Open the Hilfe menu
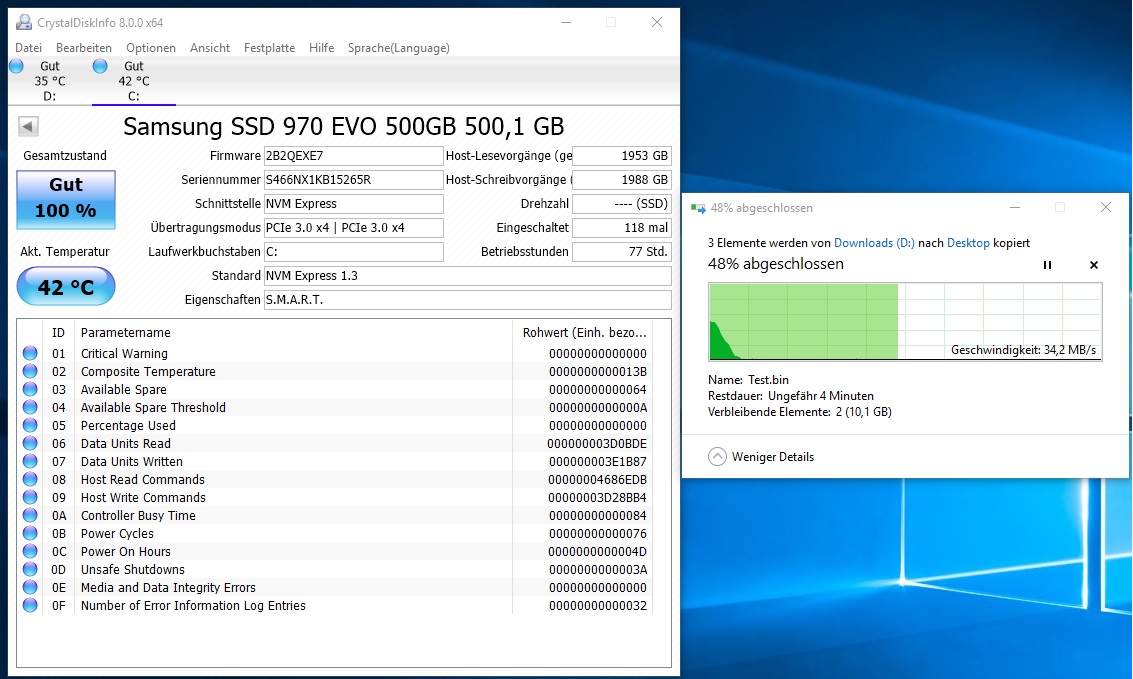 (x=322, y=48)
